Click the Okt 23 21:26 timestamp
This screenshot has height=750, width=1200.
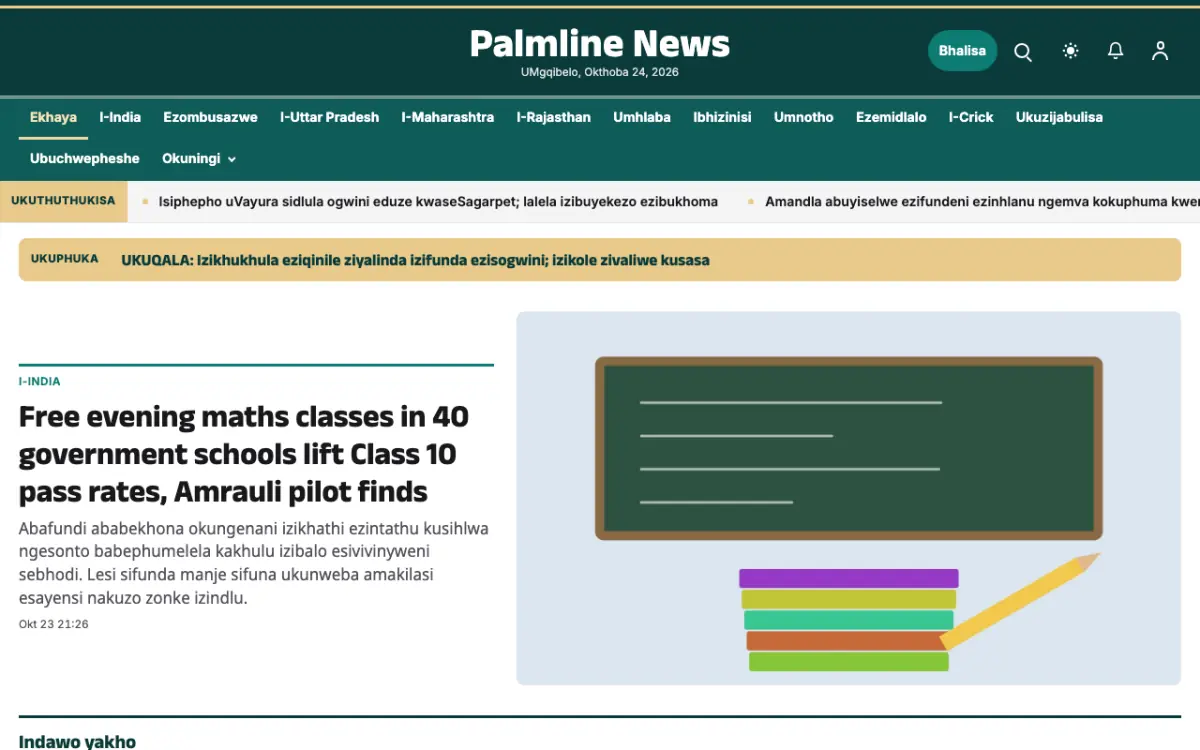(54, 624)
